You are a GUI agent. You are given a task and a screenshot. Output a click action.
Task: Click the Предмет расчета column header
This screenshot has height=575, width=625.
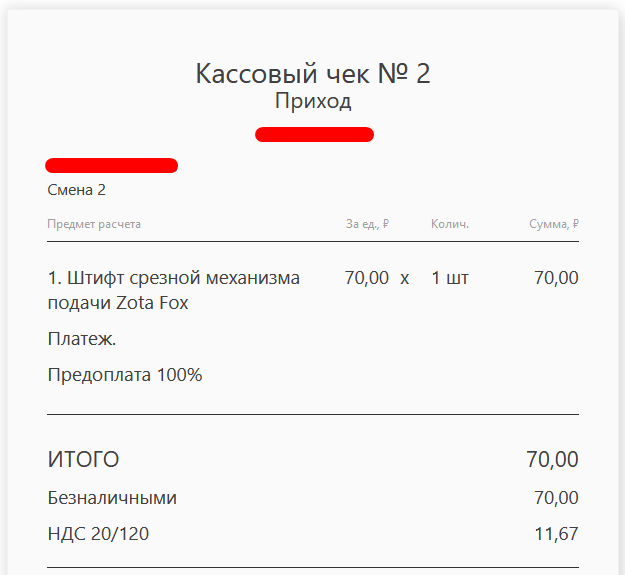tap(94, 224)
